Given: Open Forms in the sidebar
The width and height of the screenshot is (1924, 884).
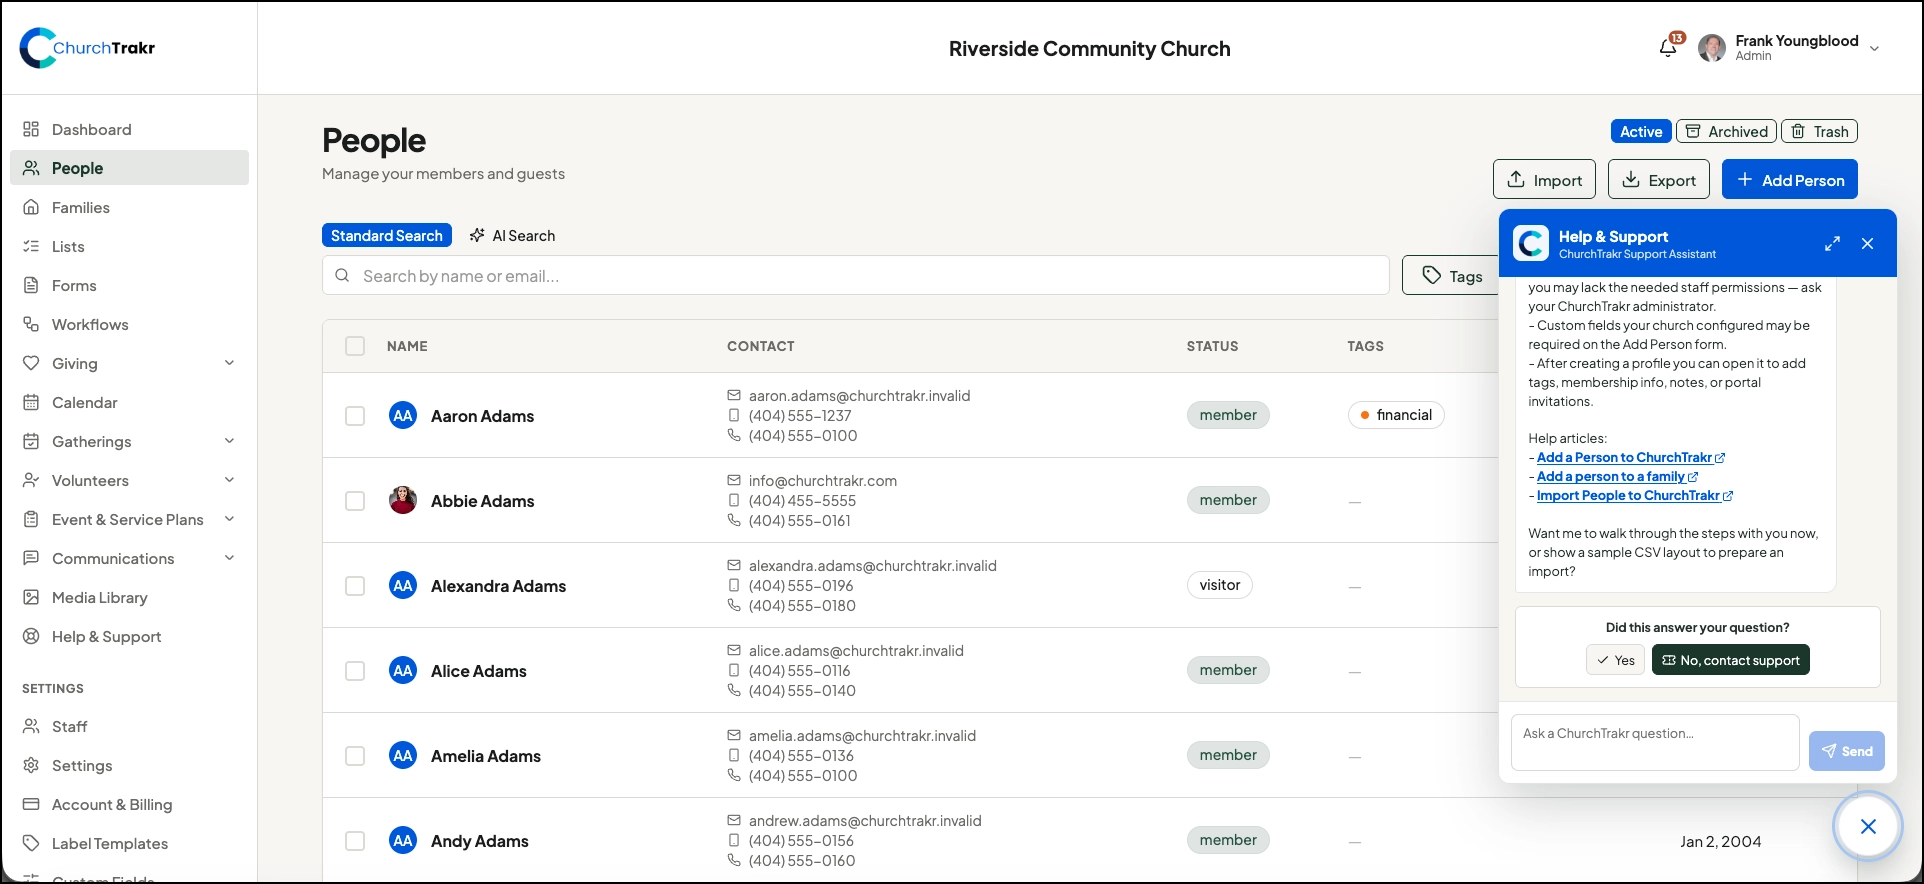Looking at the screenshot, I should 129,285.
